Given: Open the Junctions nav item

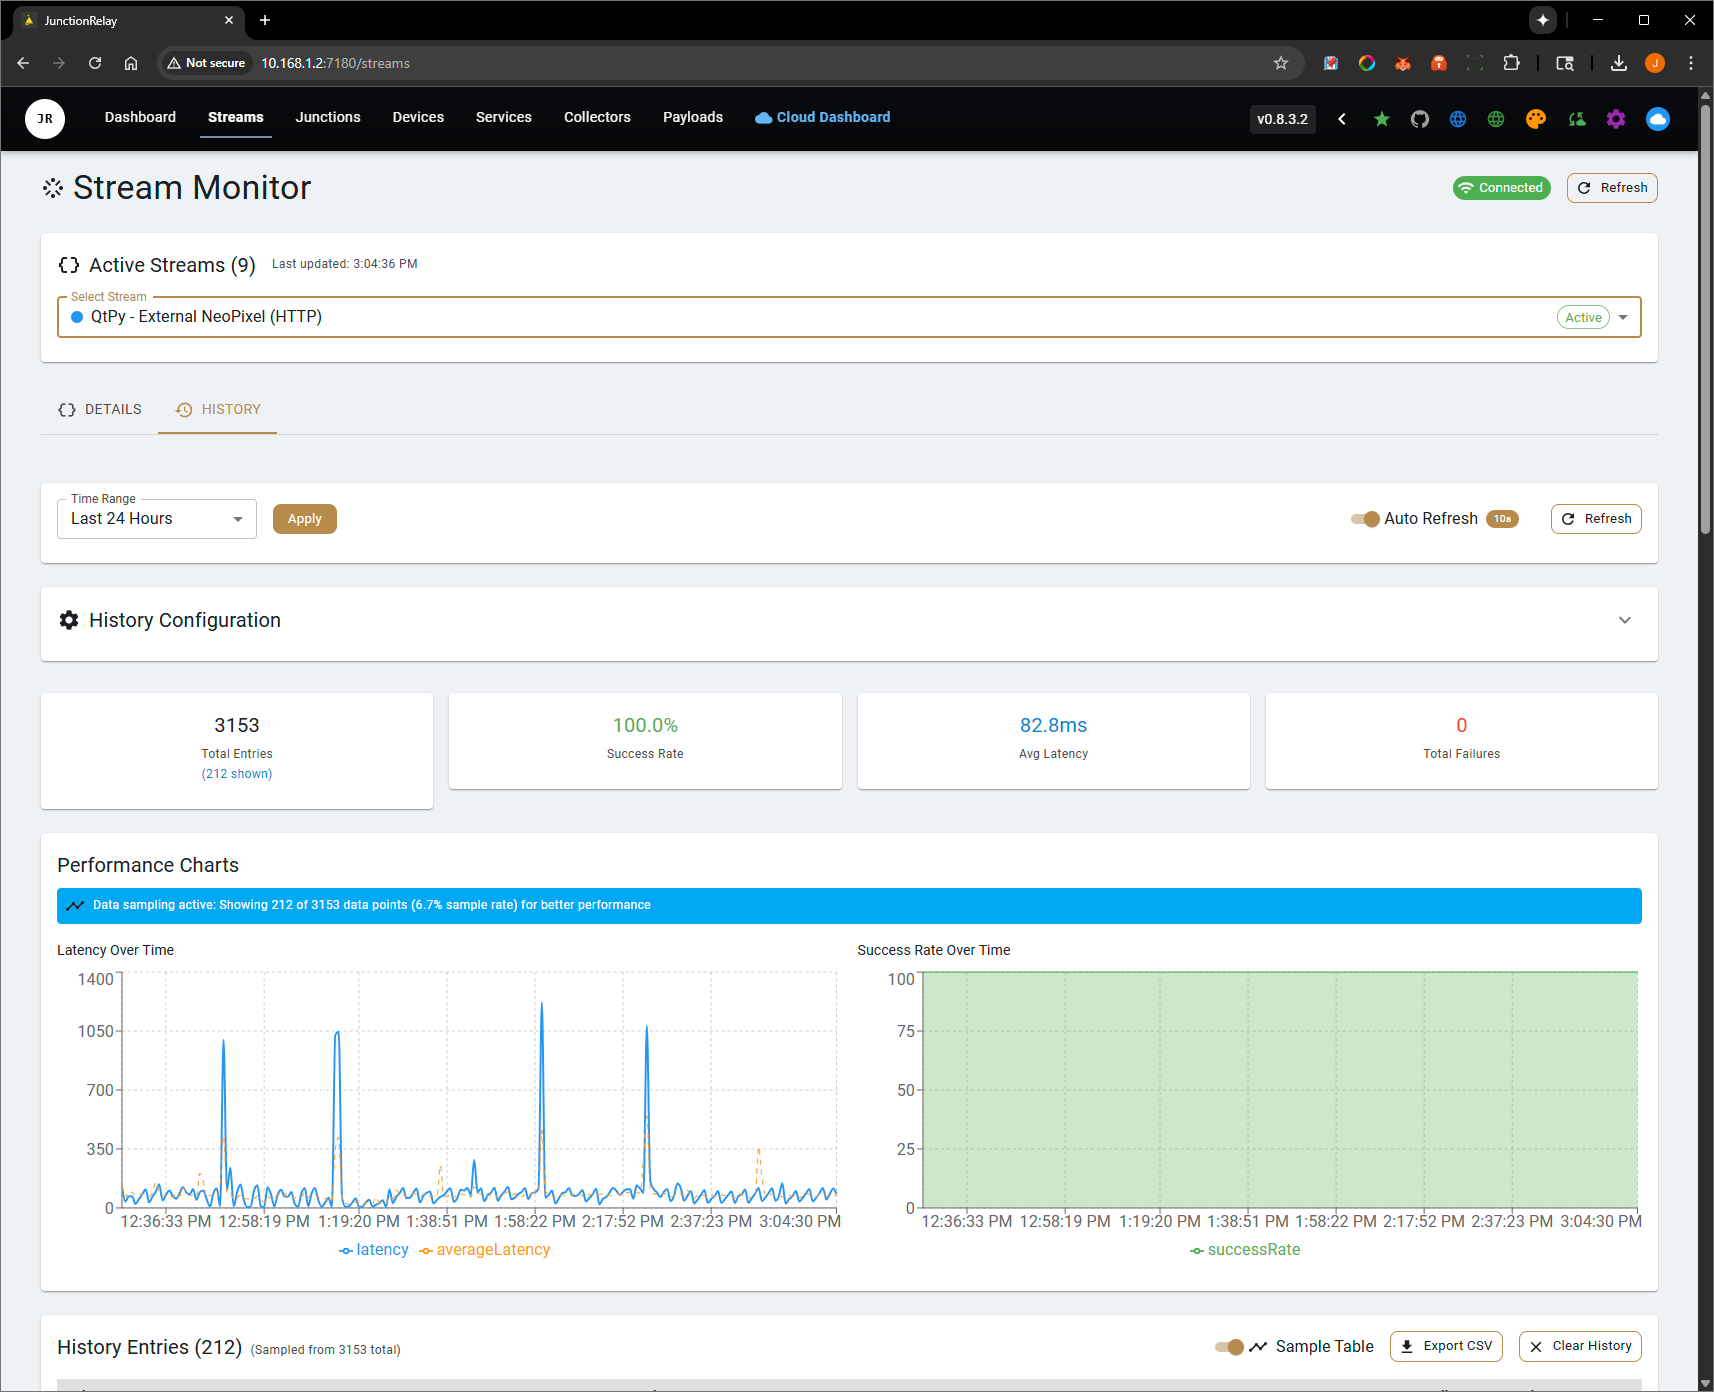Looking at the screenshot, I should 328,117.
